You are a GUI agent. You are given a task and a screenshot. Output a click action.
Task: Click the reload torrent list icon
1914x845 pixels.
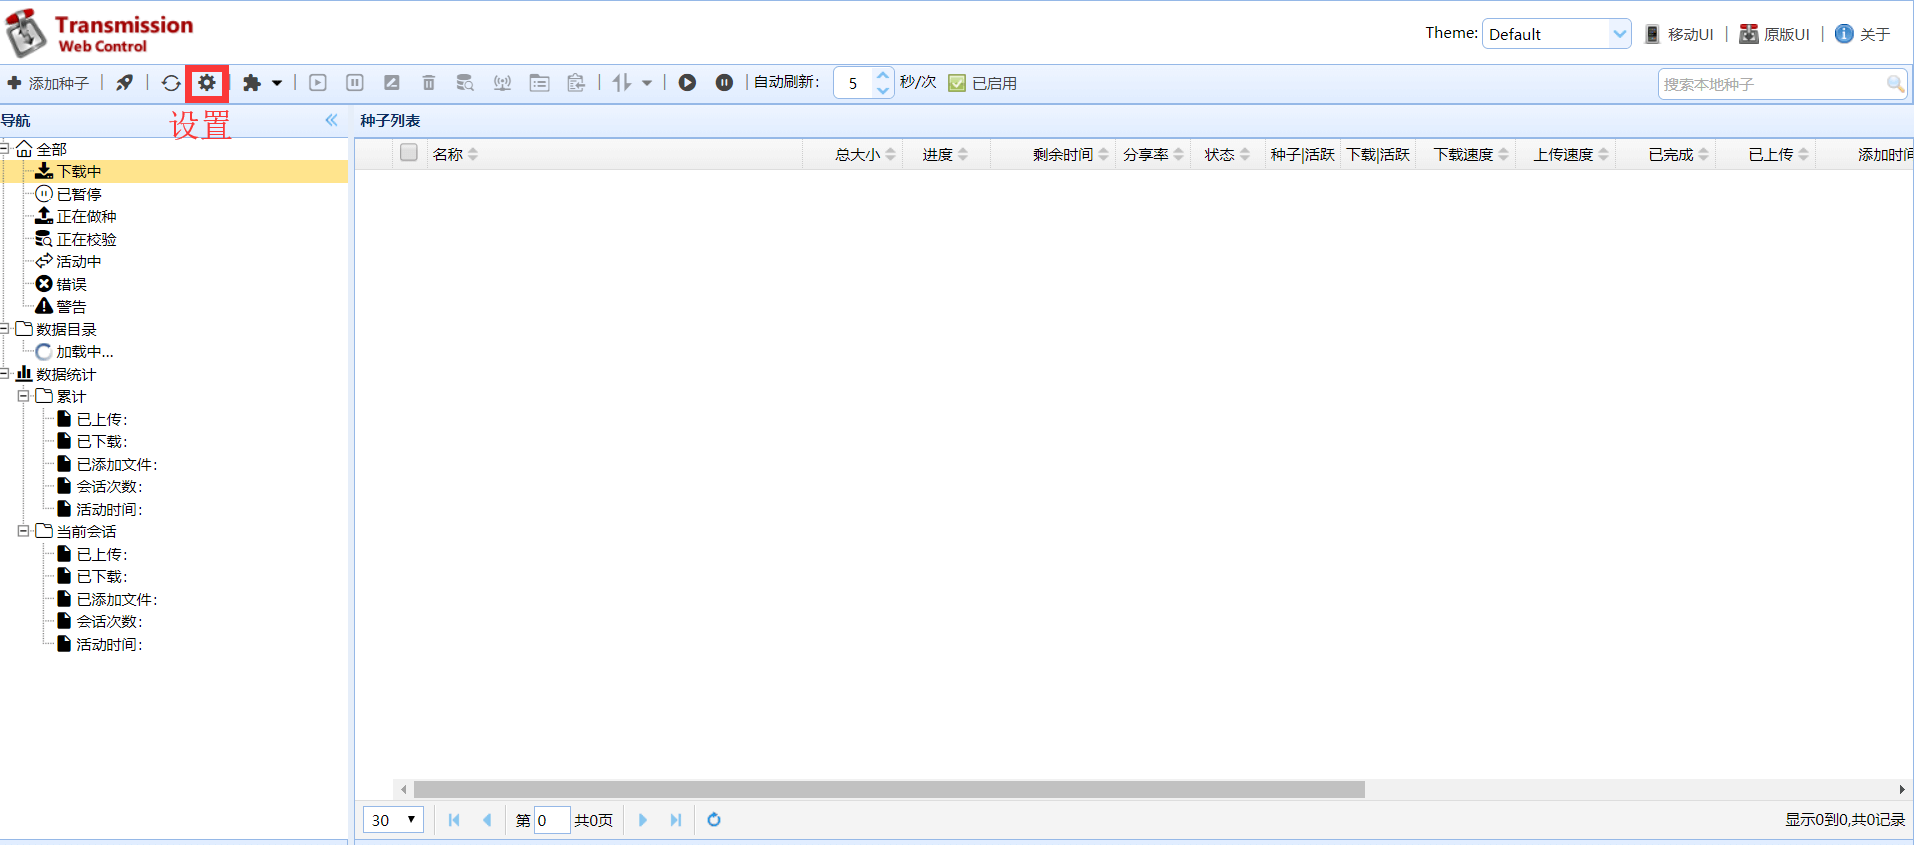pos(171,83)
